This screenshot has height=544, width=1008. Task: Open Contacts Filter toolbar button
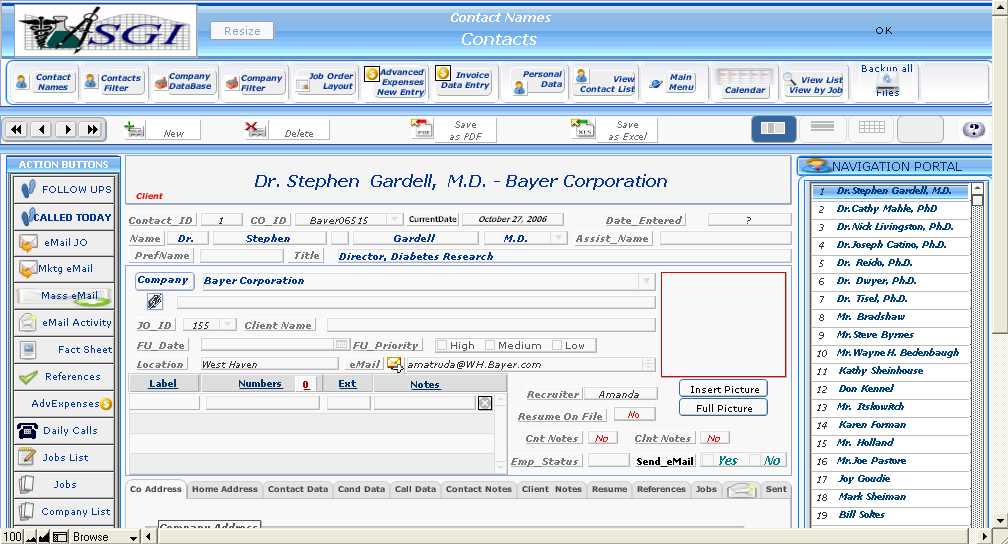pos(113,82)
